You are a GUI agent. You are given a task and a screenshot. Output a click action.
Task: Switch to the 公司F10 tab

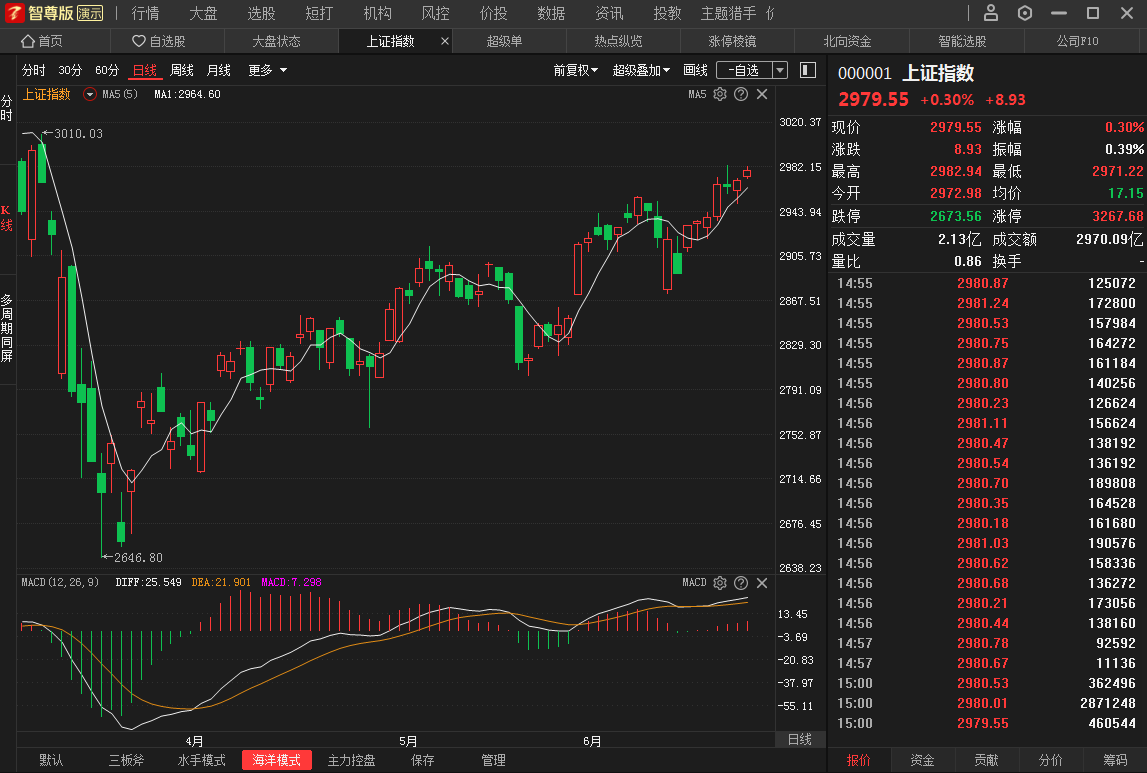1078,41
